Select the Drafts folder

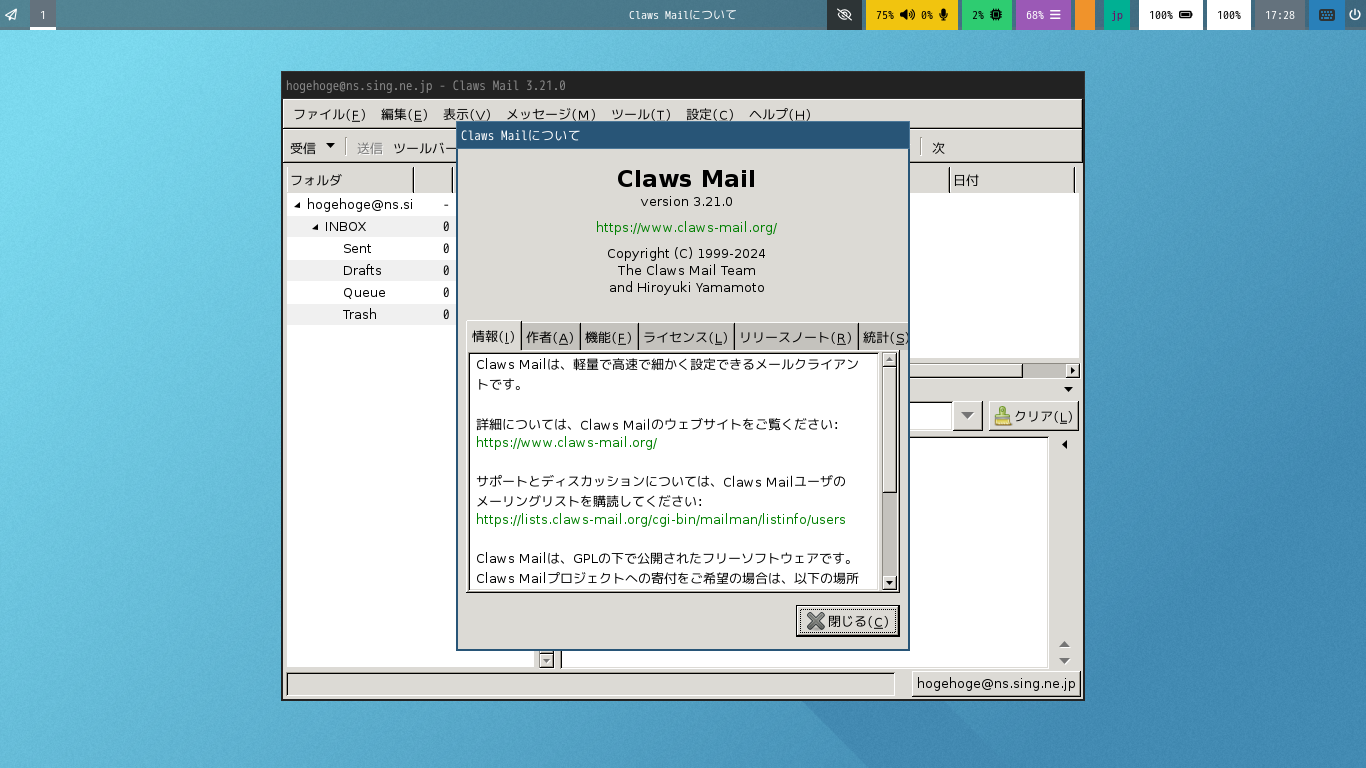[362, 271]
